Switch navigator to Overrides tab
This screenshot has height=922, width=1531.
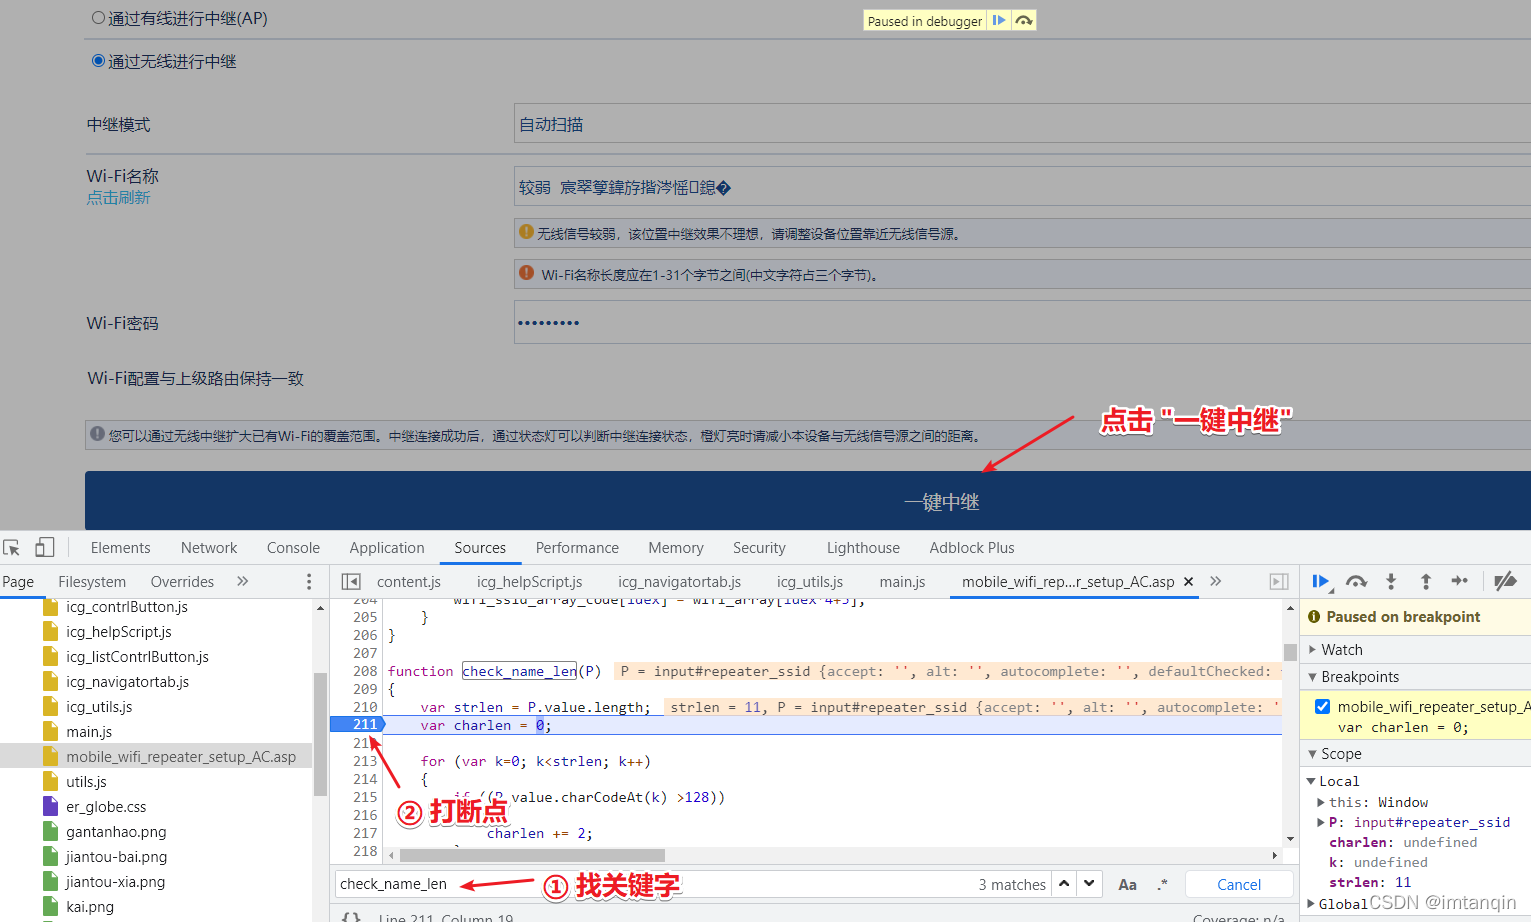click(182, 581)
